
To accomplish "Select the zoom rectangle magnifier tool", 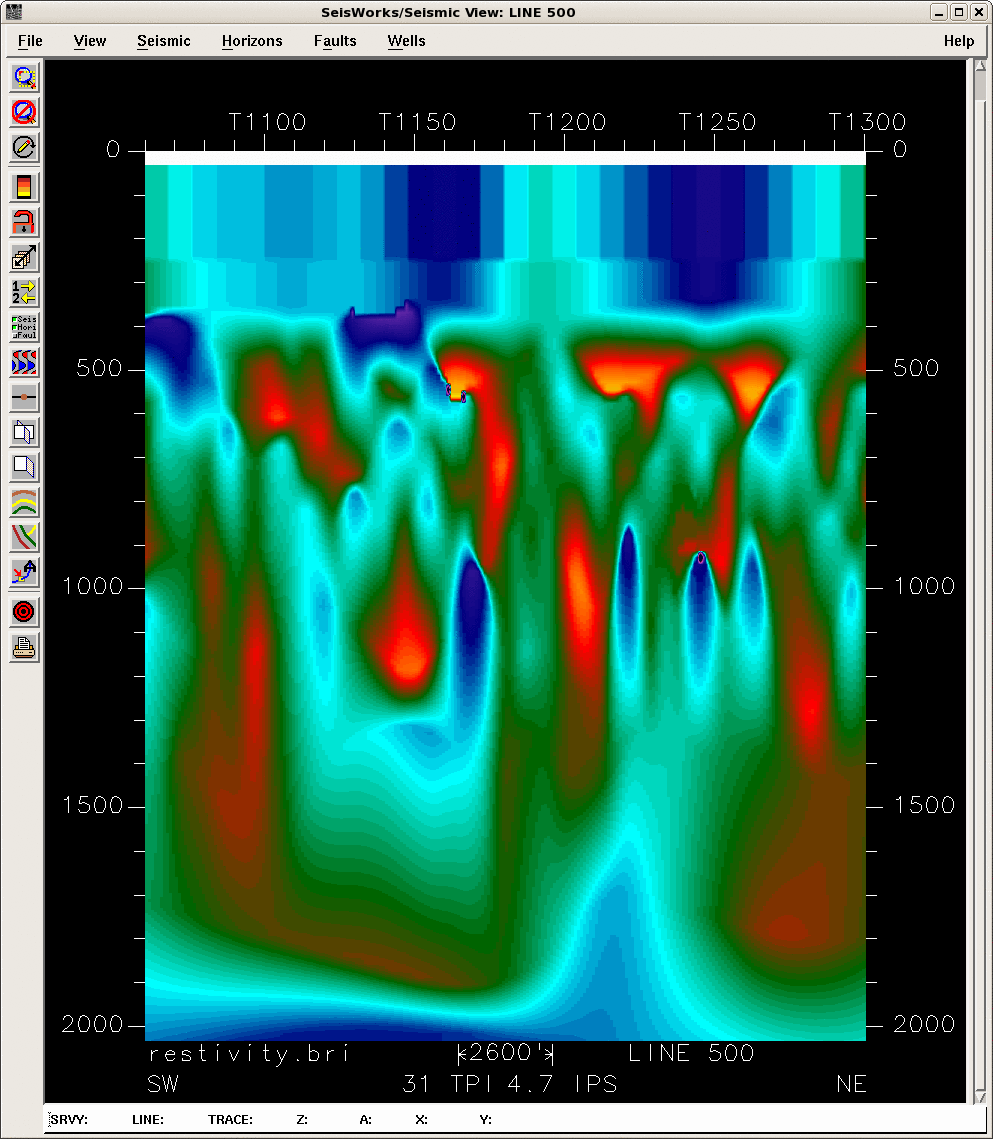I will [24, 77].
